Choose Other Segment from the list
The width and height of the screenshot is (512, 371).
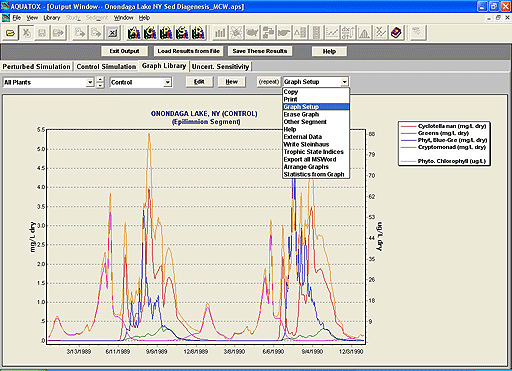click(316, 122)
